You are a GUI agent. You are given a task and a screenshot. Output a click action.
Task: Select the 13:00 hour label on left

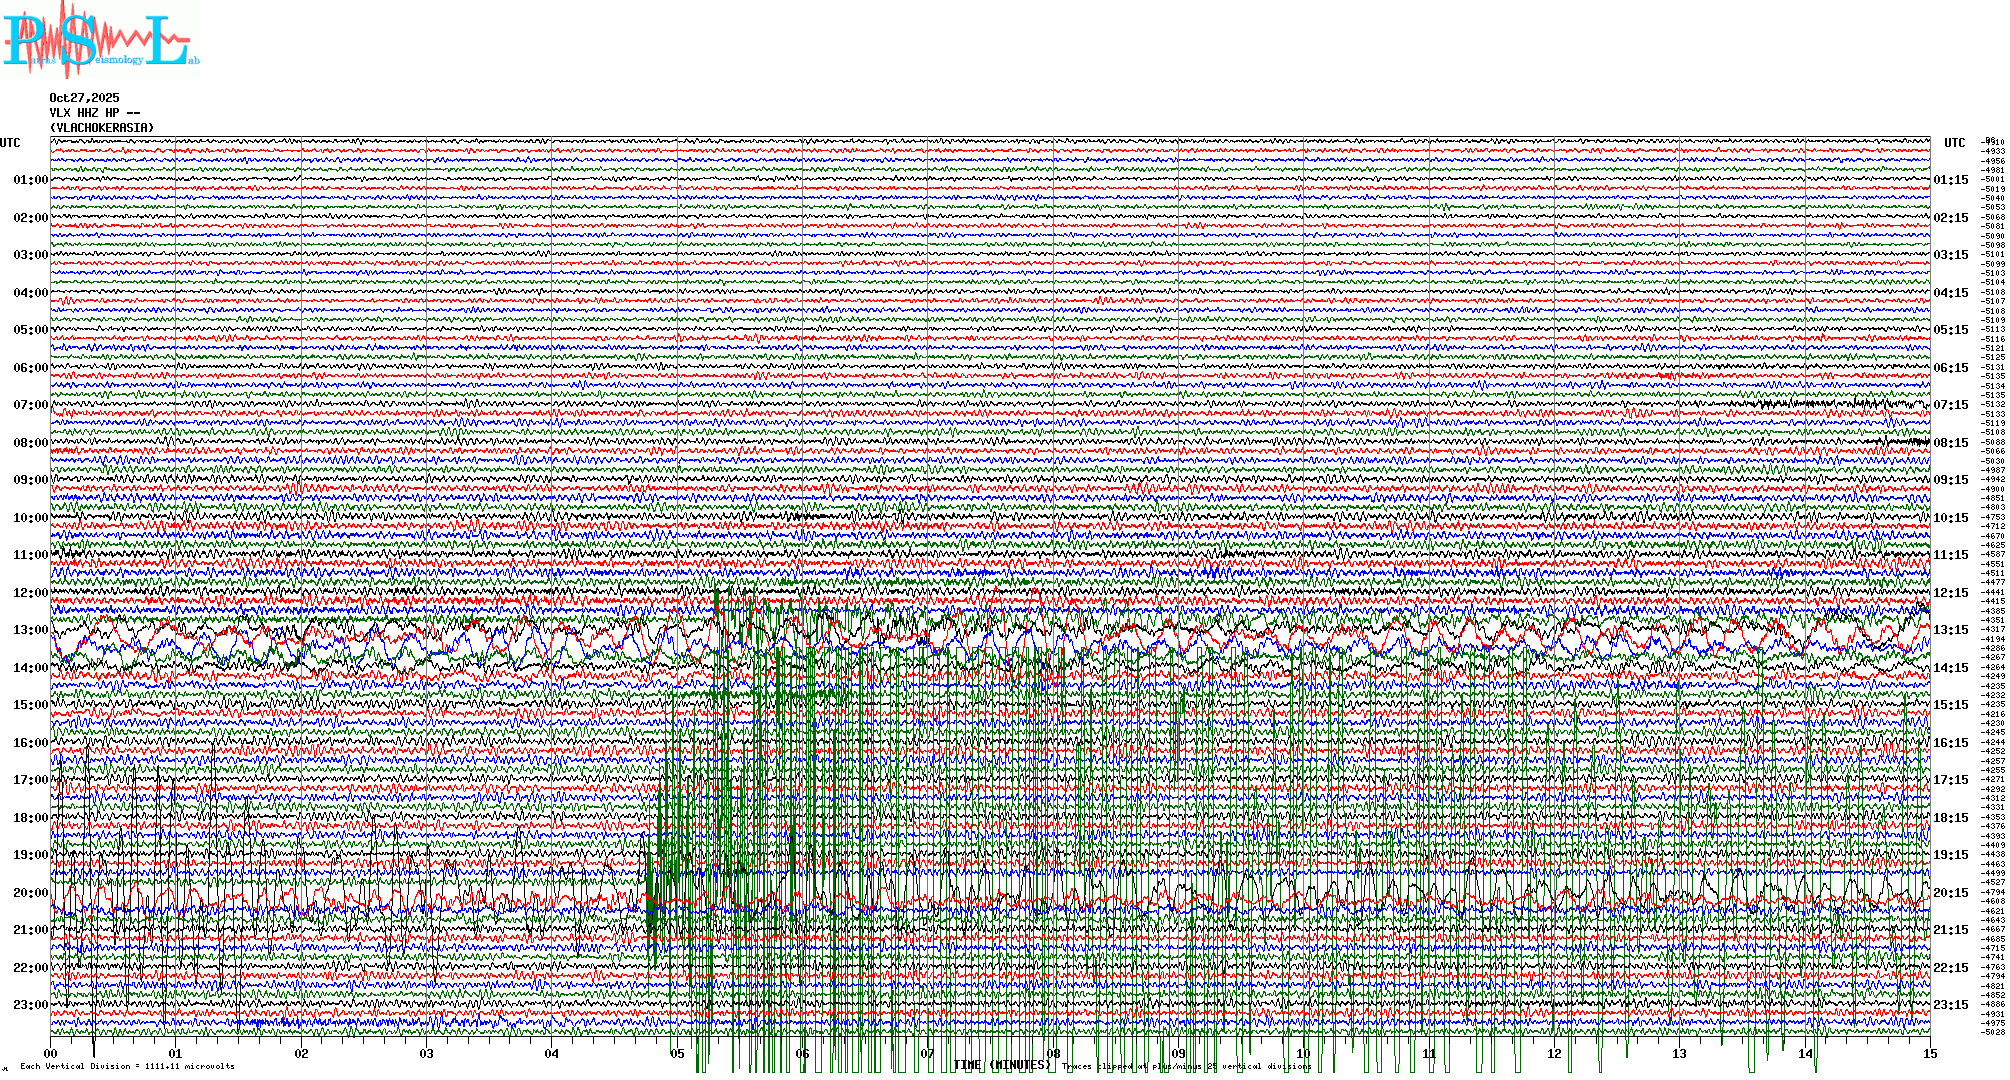coord(30,630)
